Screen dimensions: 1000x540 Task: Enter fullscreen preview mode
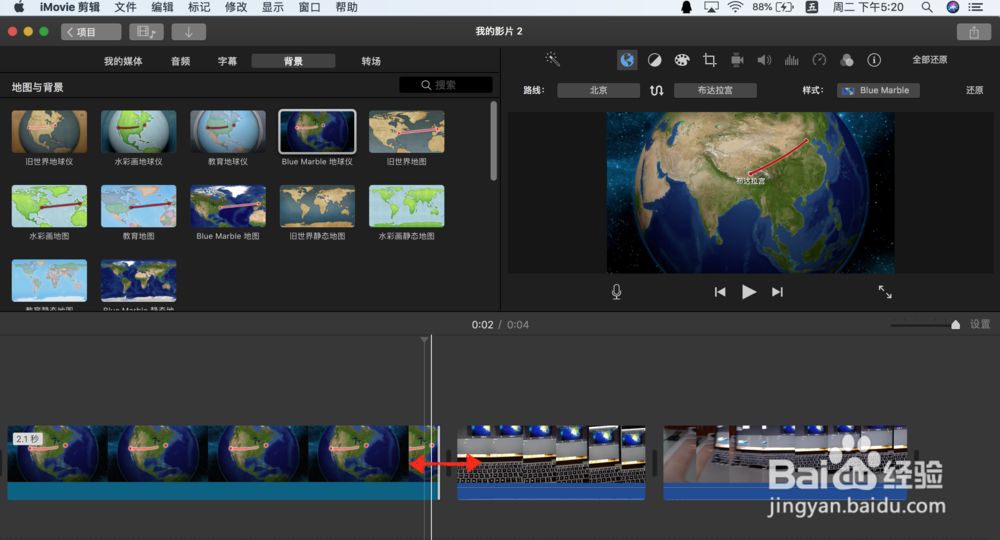click(885, 292)
